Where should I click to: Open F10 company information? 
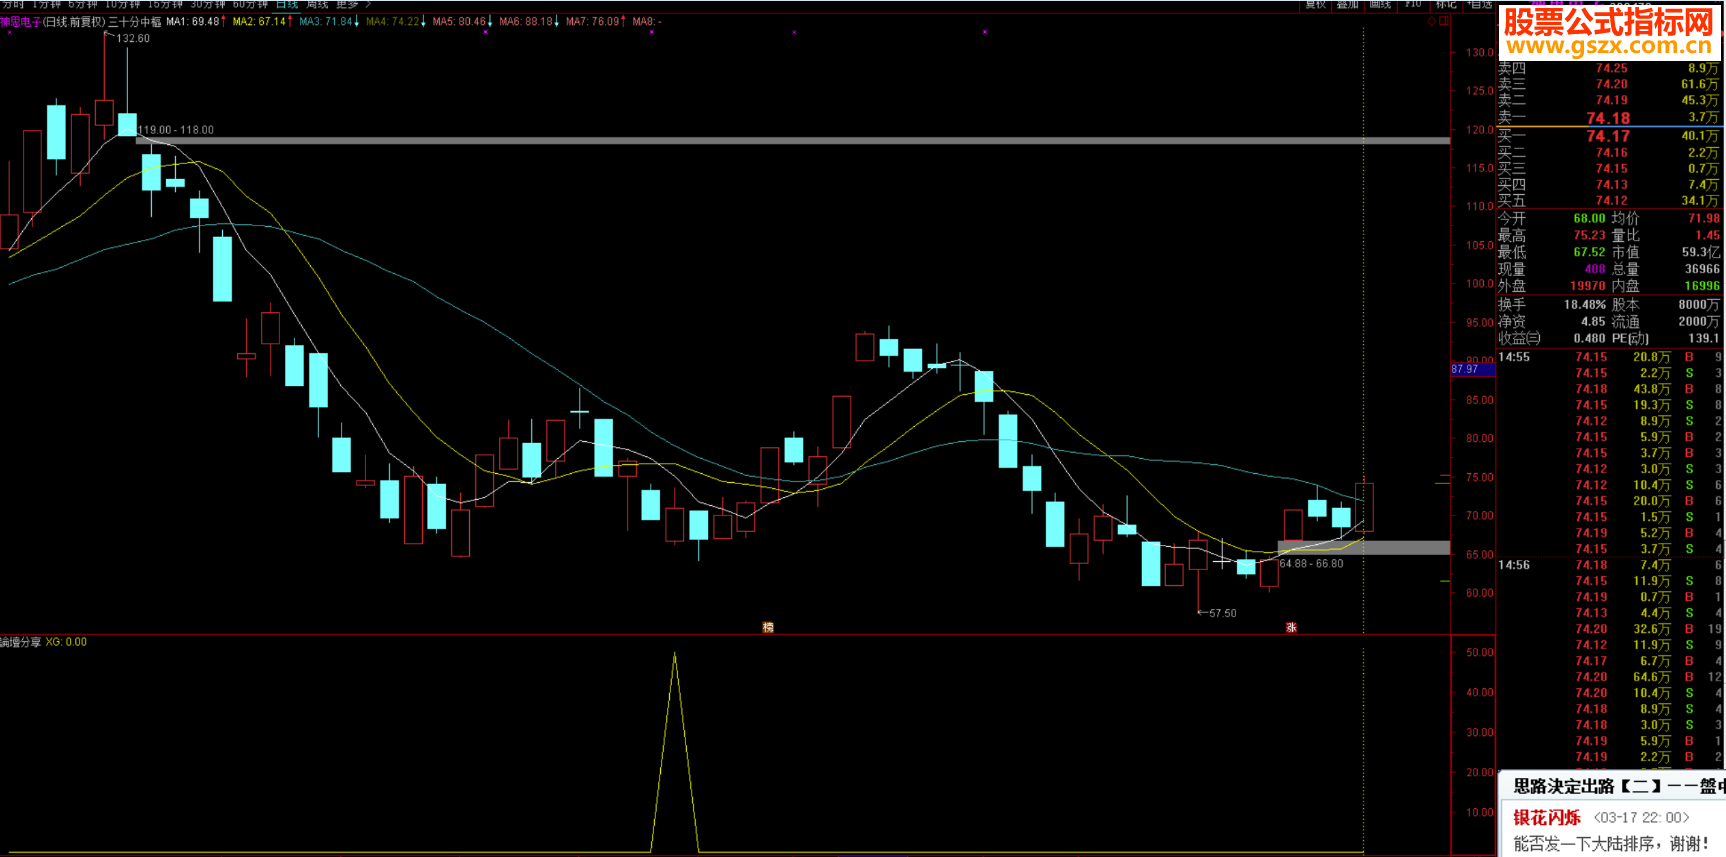point(1413,4)
